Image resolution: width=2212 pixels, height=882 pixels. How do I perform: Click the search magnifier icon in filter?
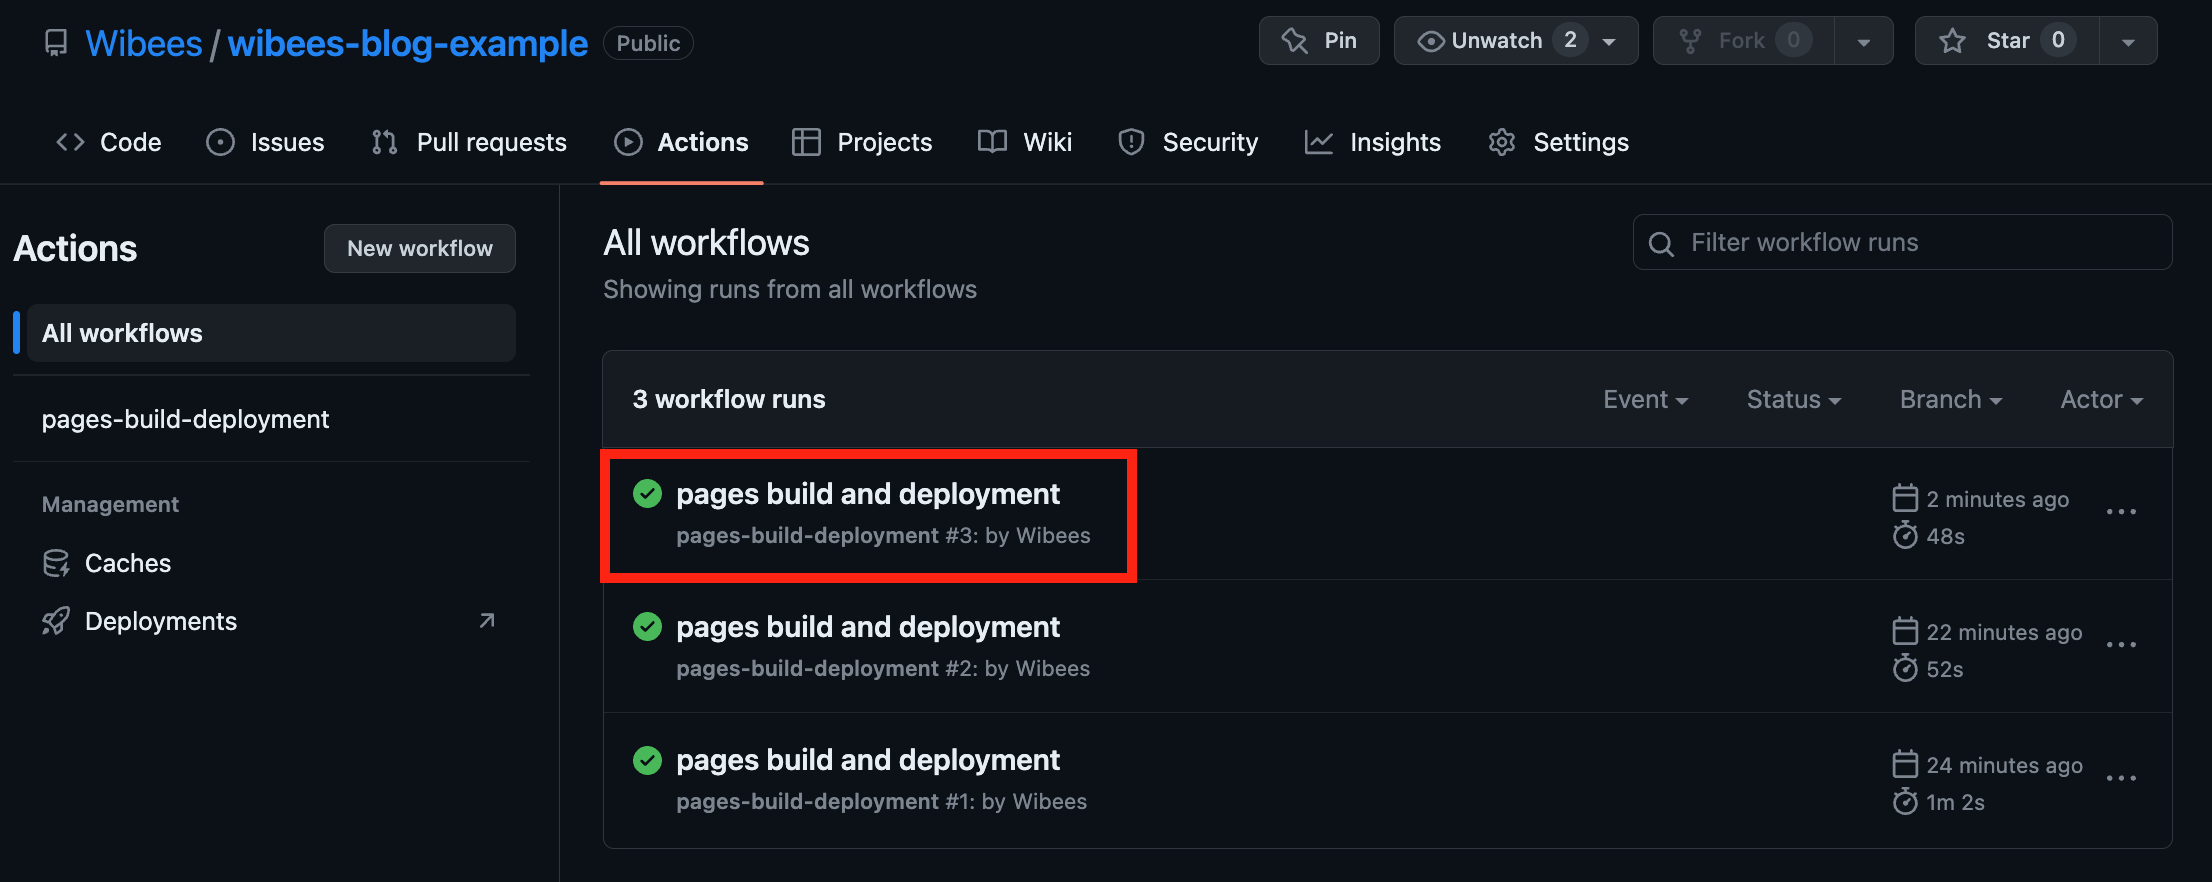point(1661,243)
